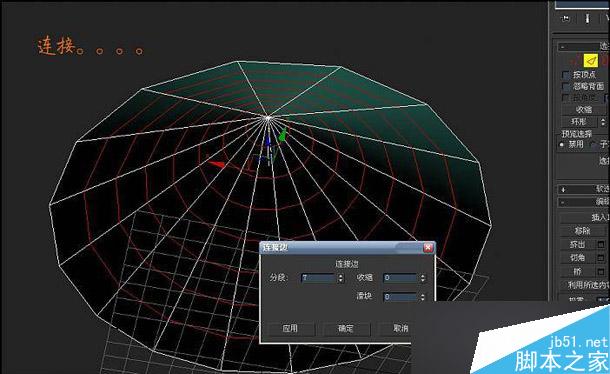Open settings box beside 切角 (Chamfer)
This screenshot has height=374, width=610.
point(601,258)
